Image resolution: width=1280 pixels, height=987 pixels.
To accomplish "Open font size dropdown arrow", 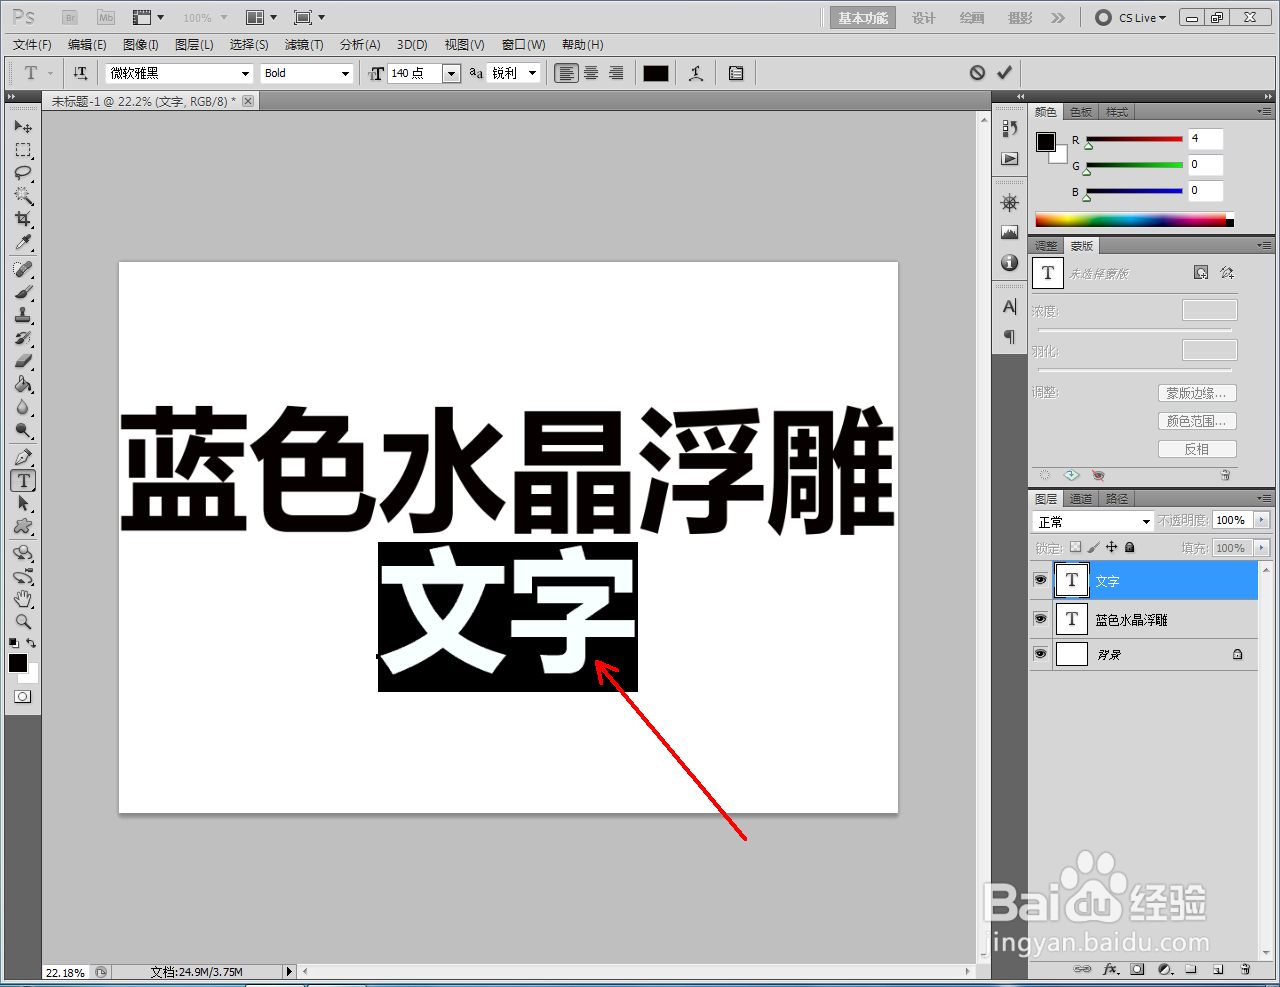I will [x=451, y=73].
